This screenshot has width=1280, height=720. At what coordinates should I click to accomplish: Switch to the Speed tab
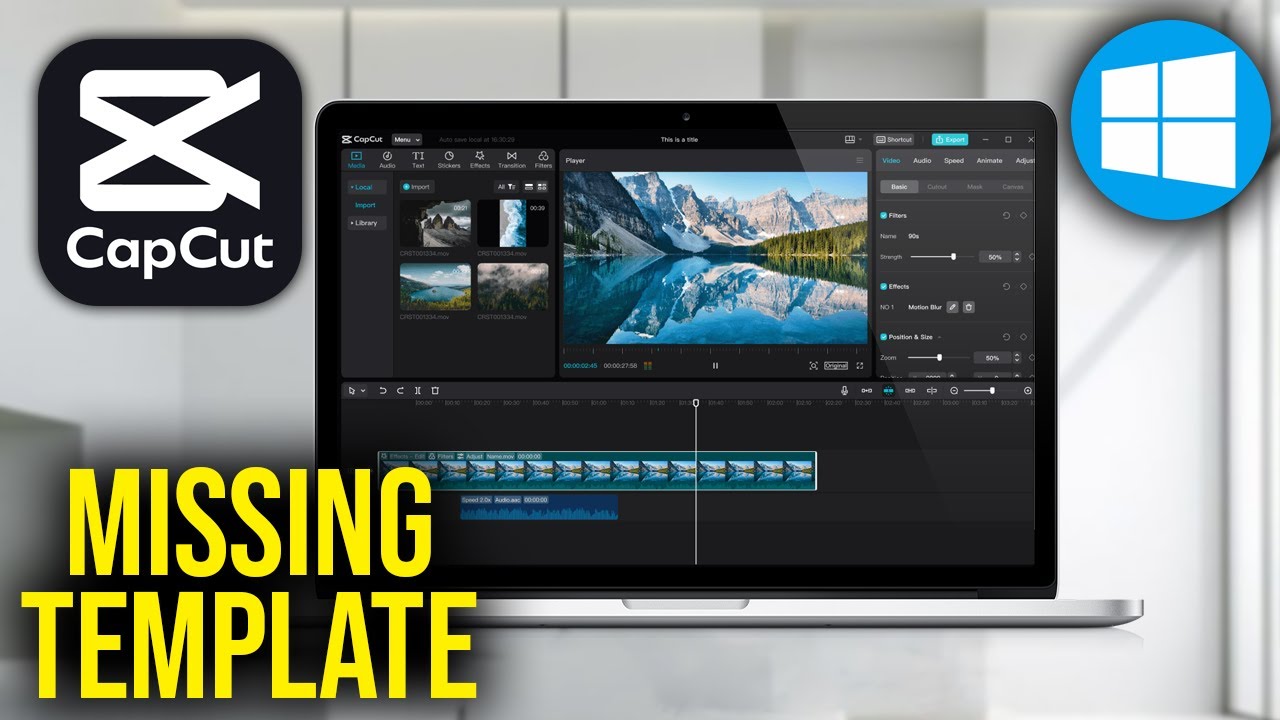tap(954, 160)
